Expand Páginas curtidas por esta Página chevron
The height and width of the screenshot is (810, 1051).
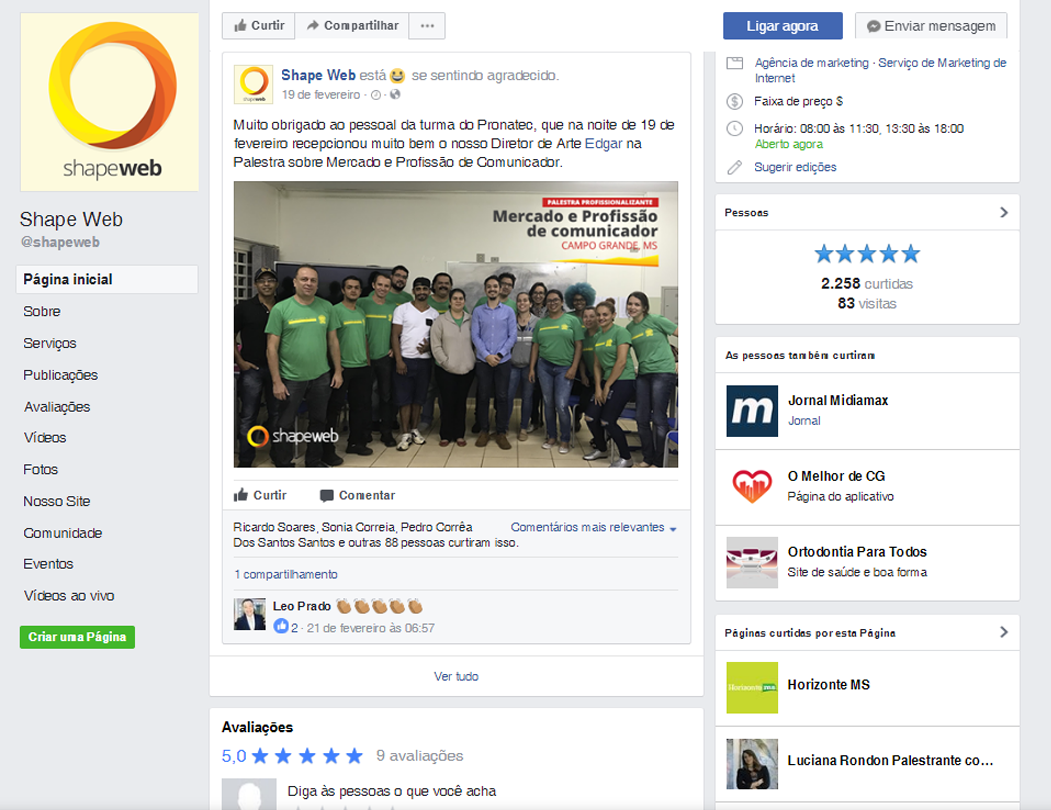(x=1003, y=632)
